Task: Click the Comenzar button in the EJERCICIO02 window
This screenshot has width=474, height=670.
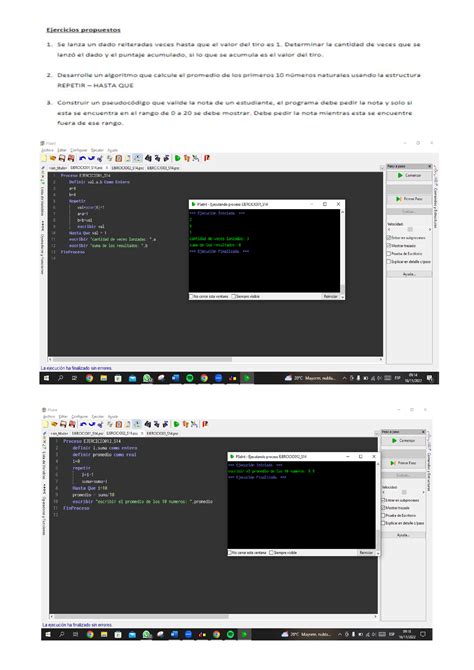Action: point(403,441)
